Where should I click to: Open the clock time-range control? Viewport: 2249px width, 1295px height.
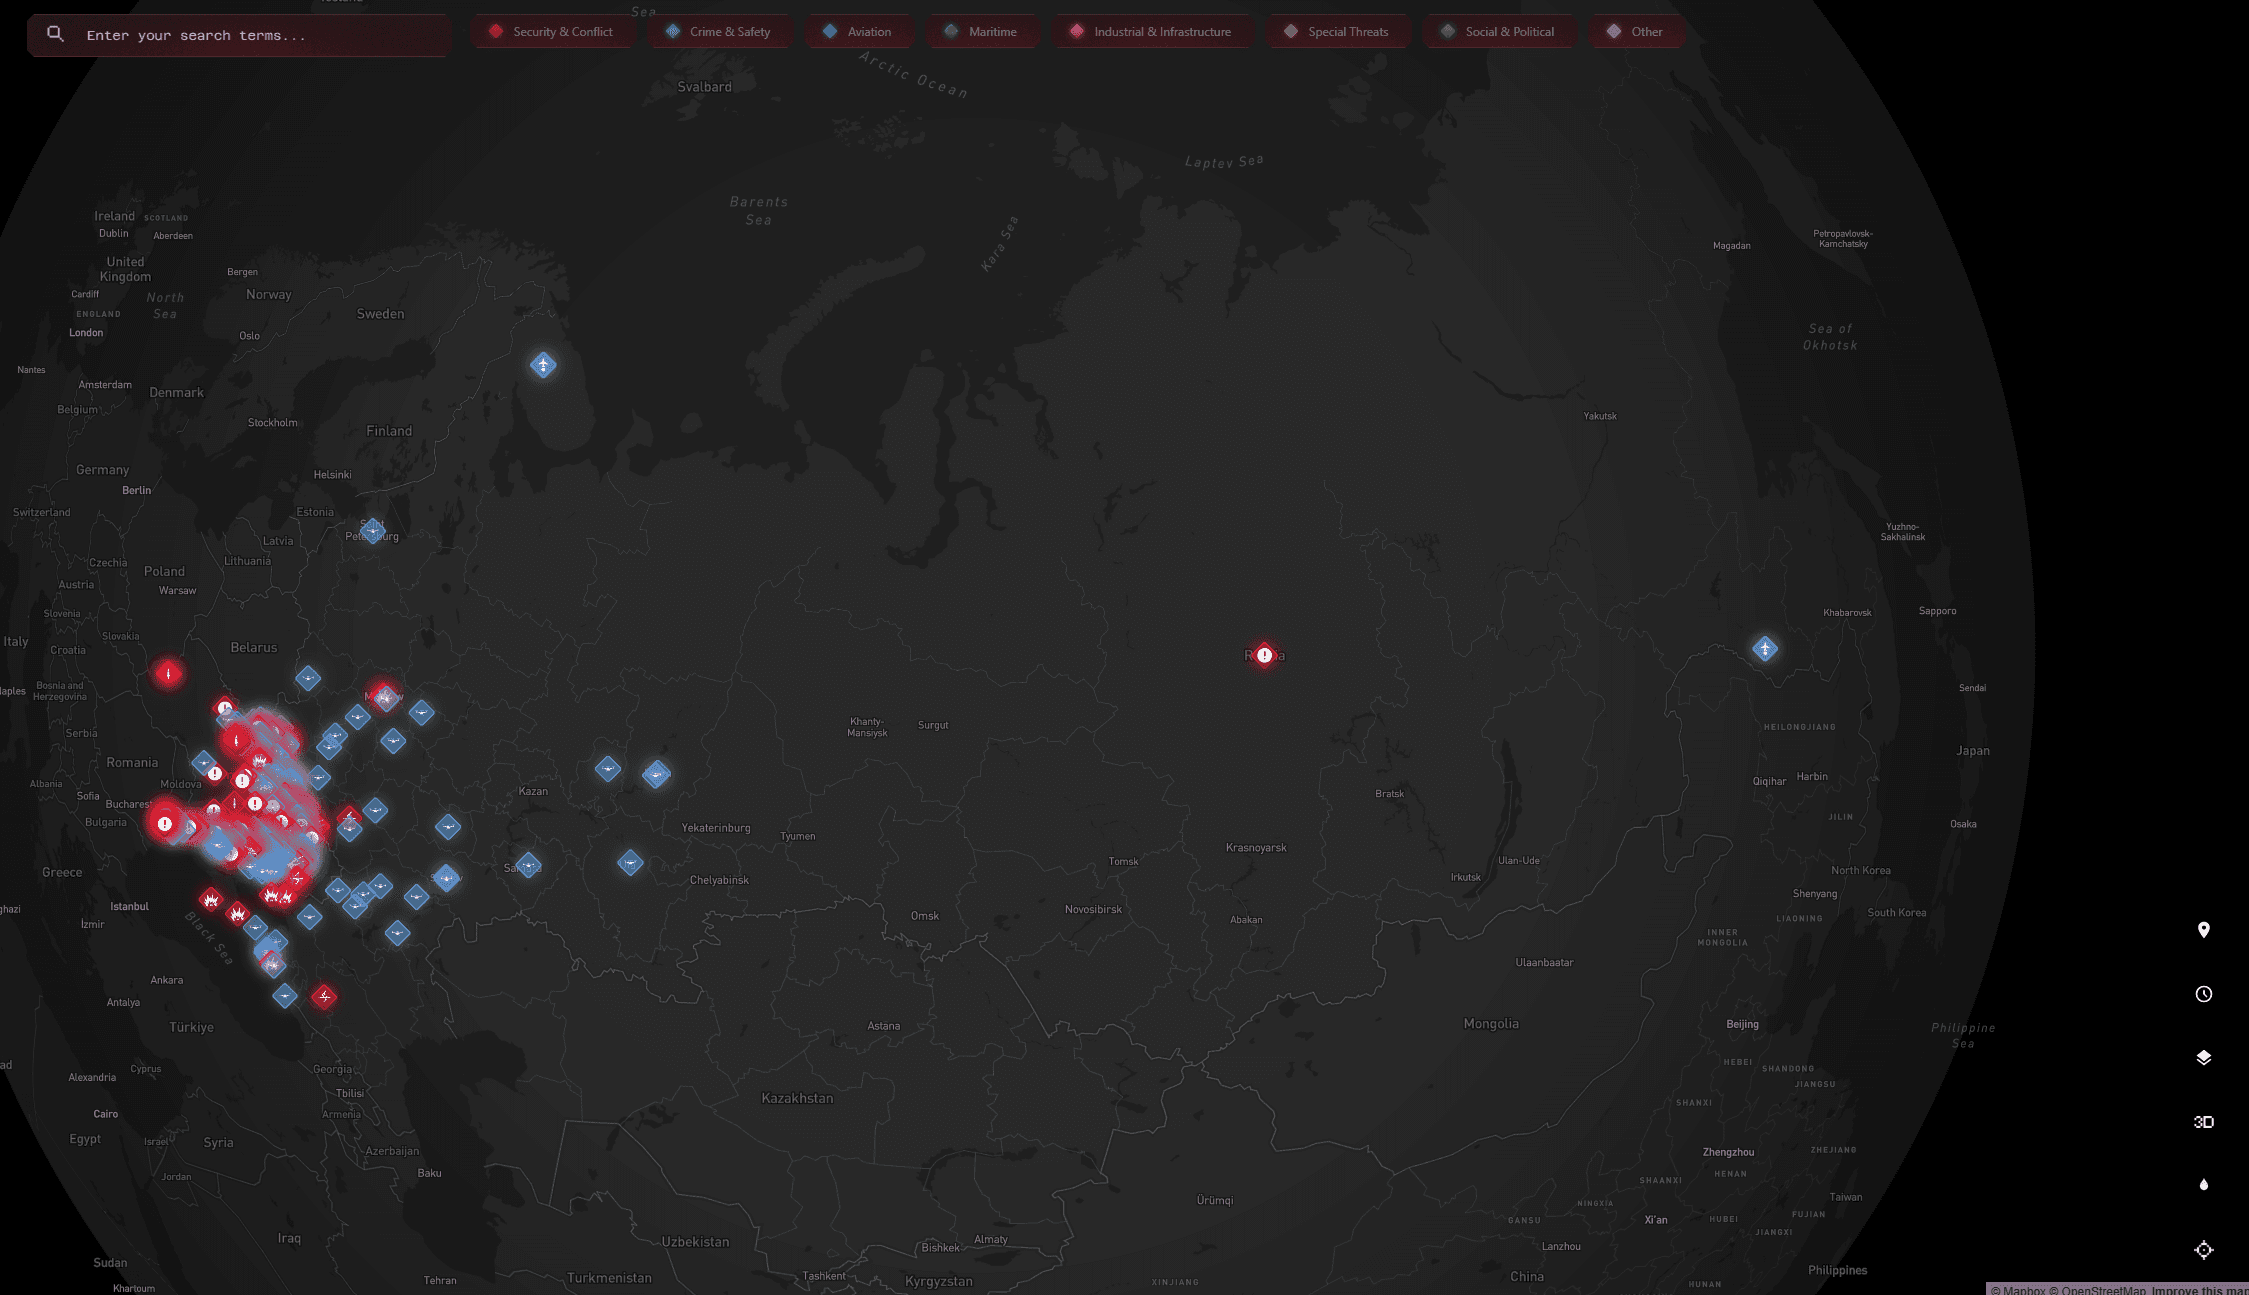[x=2203, y=994]
